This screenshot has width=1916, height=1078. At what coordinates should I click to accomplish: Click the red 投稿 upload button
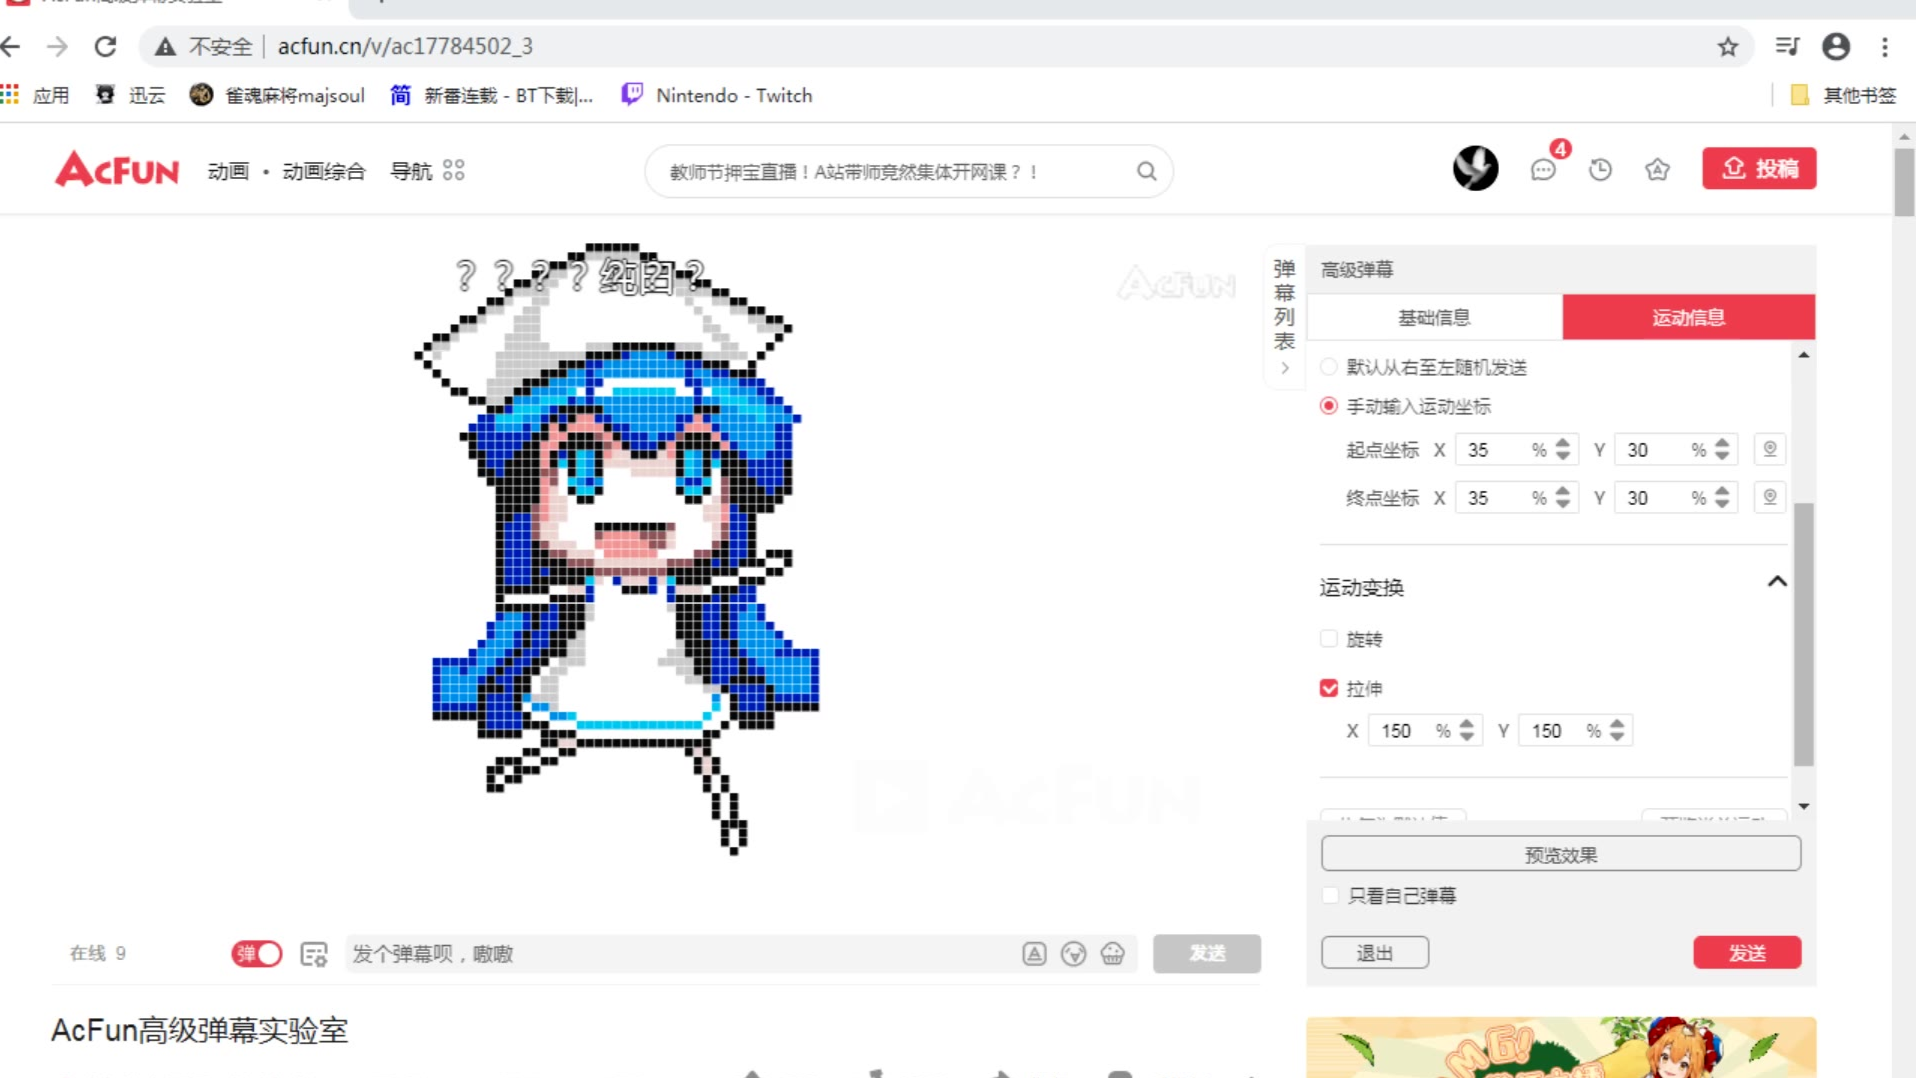1759,168
